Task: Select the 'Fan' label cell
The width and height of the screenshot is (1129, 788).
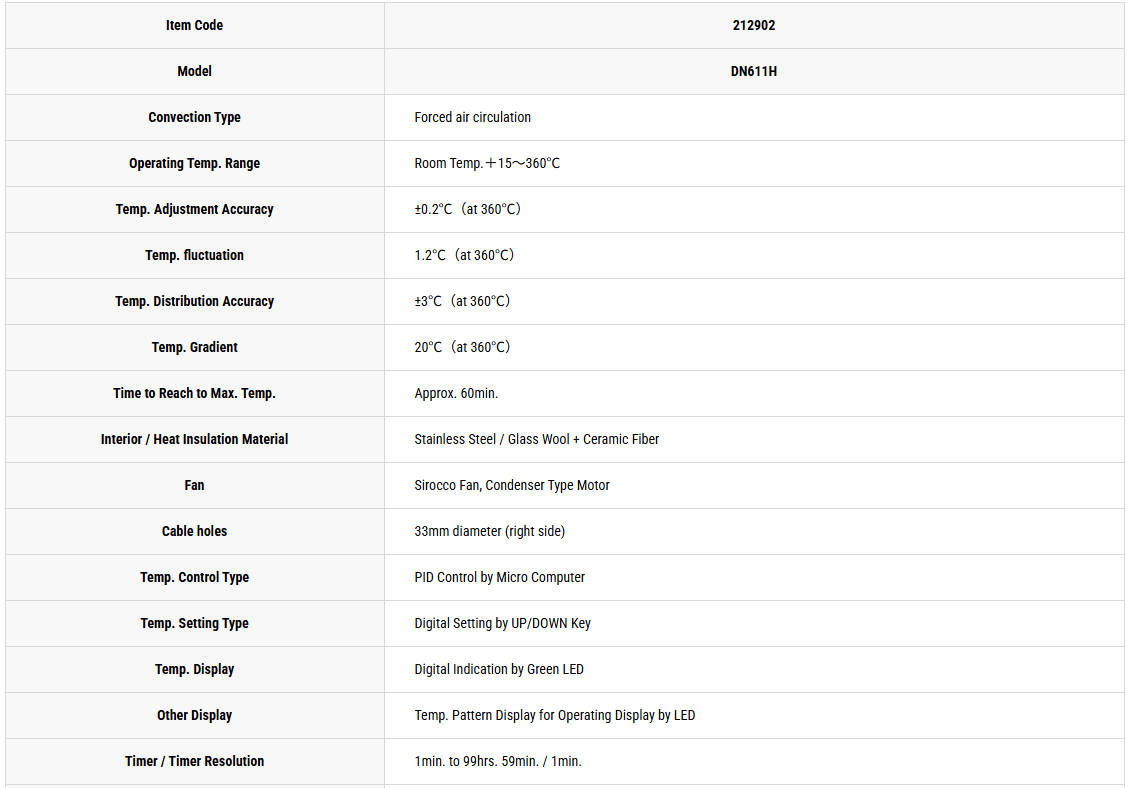Action: pos(194,485)
